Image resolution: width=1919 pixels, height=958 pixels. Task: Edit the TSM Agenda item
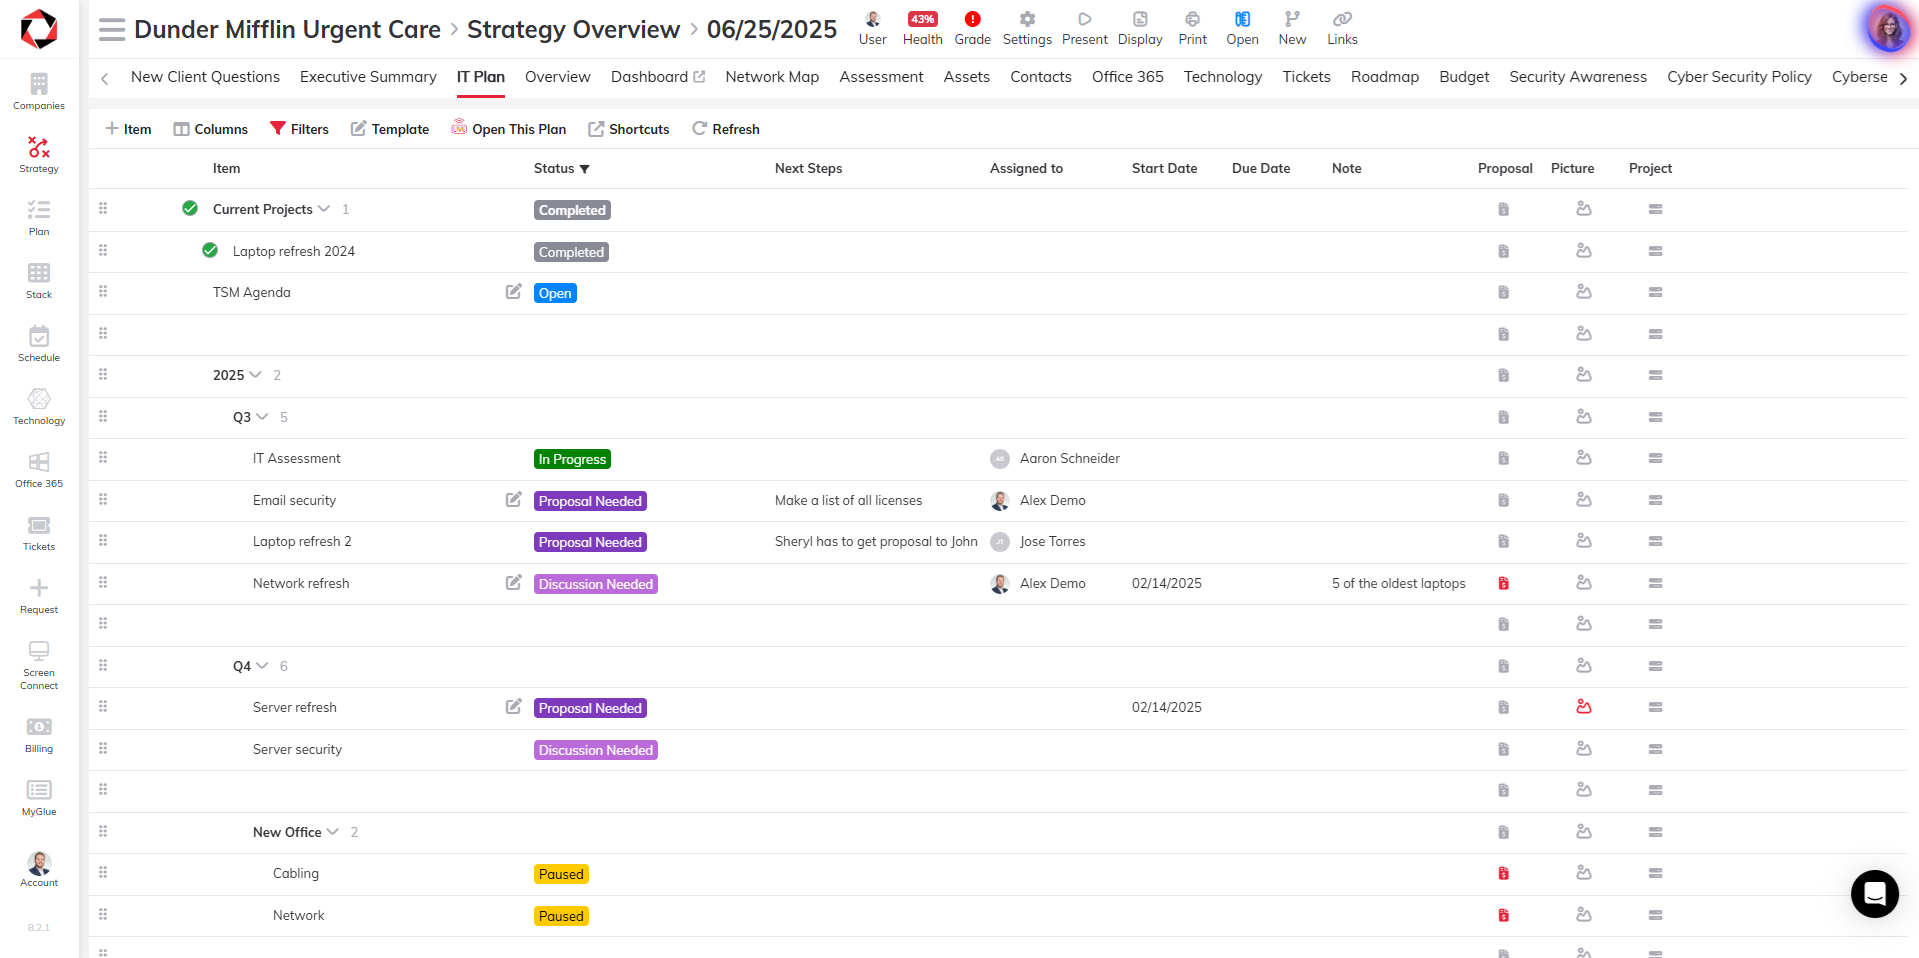(513, 292)
